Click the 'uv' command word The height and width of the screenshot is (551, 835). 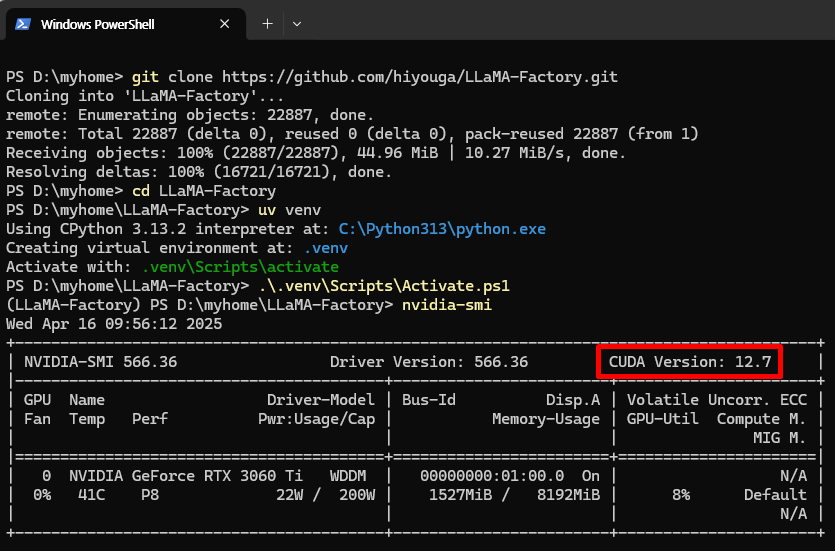point(267,210)
